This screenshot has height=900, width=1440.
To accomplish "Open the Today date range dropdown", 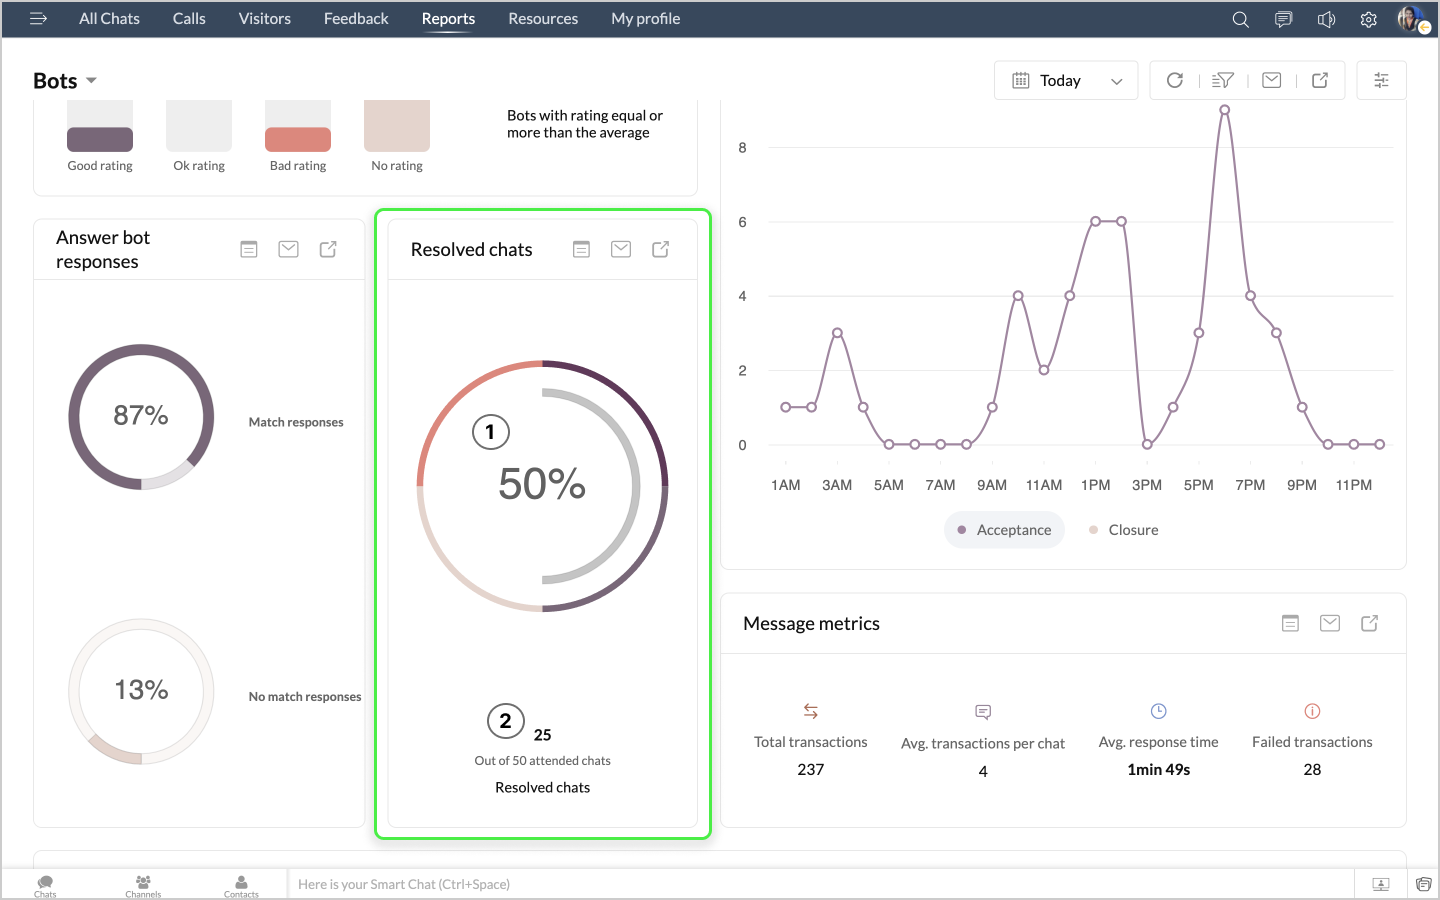I will pyautogui.click(x=1066, y=80).
